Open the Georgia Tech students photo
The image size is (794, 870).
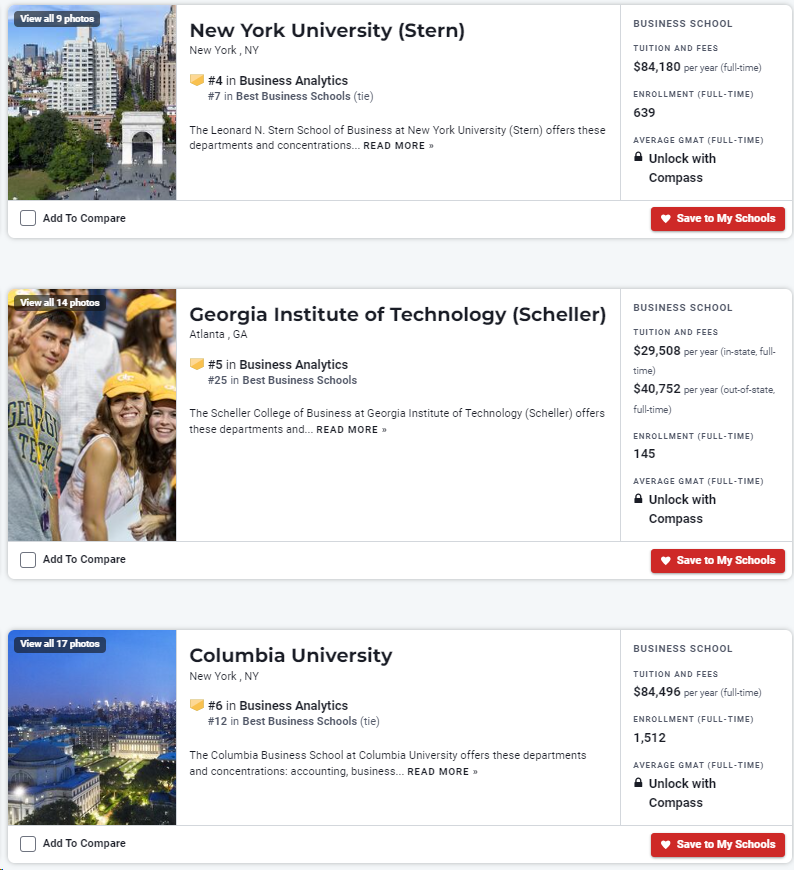[92, 415]
